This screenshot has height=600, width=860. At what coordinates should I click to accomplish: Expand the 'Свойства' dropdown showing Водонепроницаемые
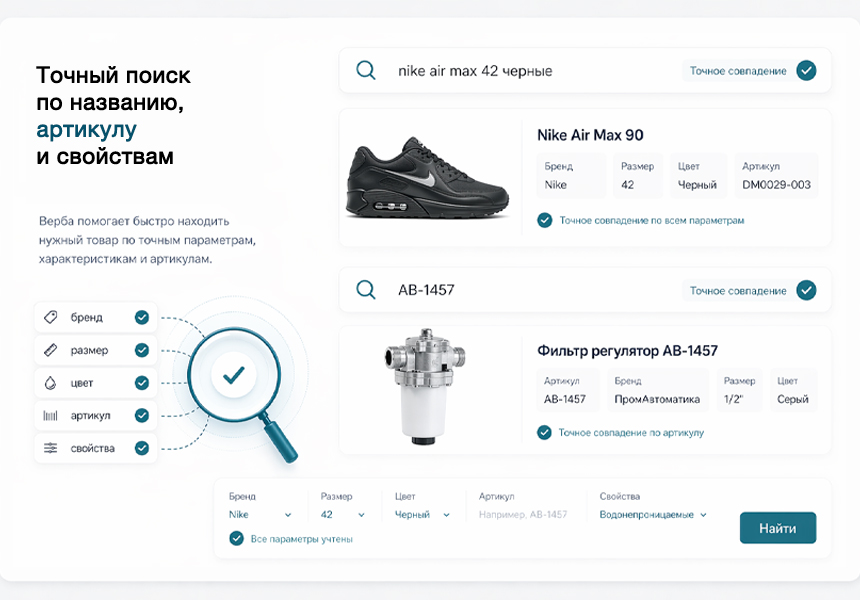[x=653, y=514]
